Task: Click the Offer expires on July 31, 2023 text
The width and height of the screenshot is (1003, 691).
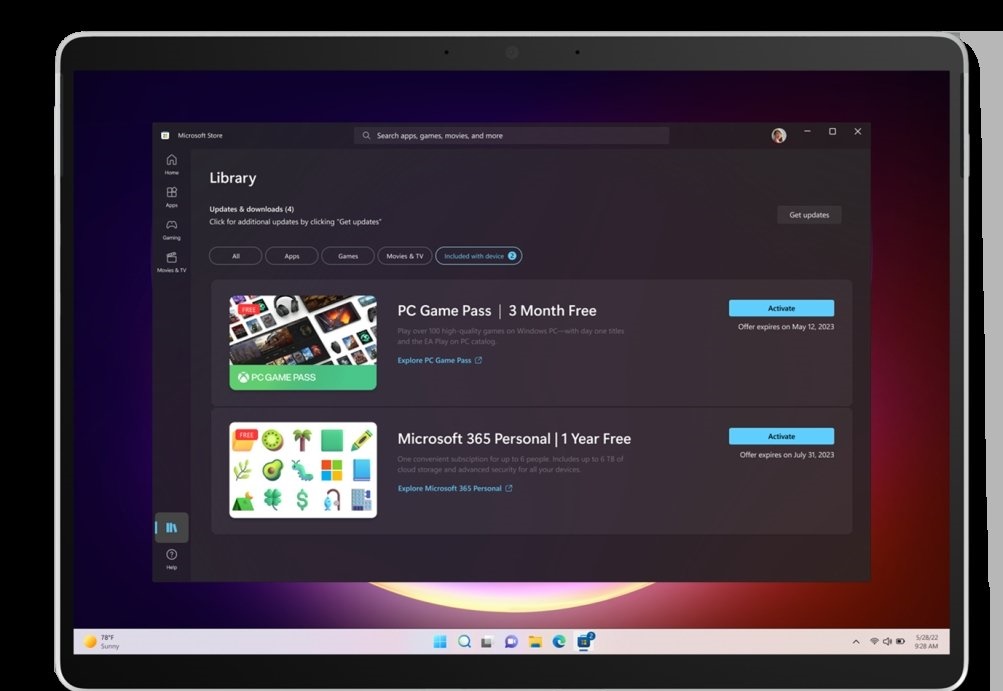Action: pyautogui.click(x=787, y=455)
